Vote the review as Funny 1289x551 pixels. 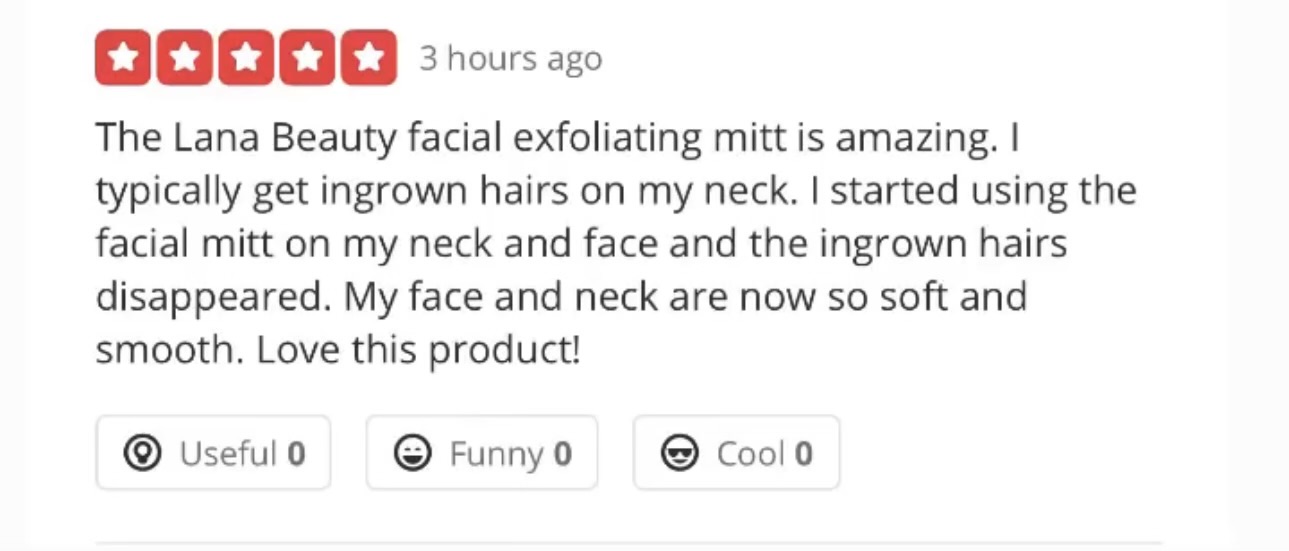482,454
